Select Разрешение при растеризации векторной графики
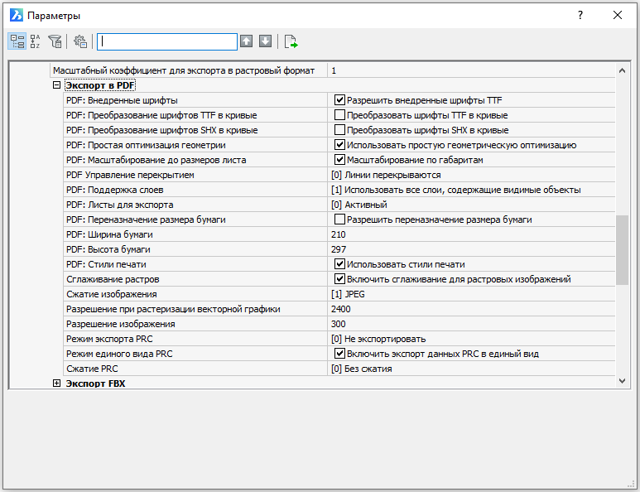 [x=173, y=309]
